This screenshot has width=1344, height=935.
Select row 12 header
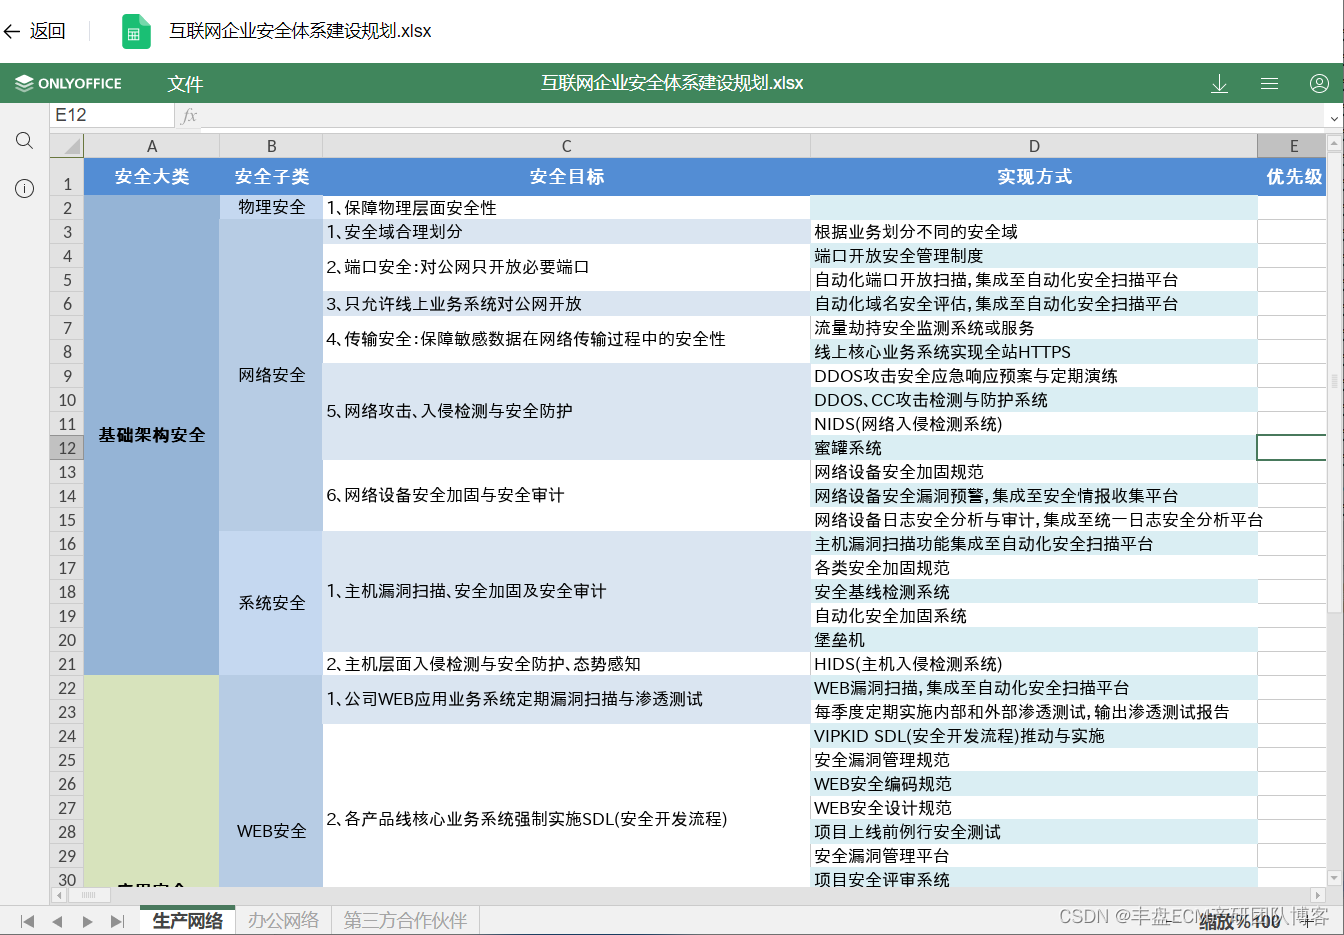coord(67,448)
